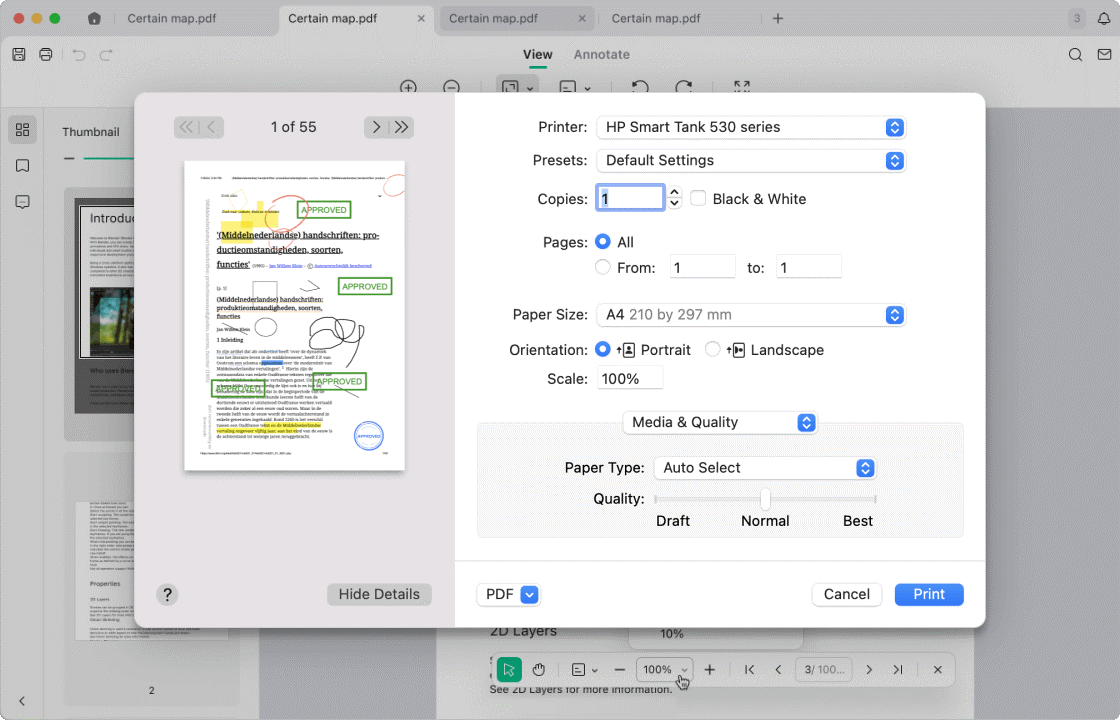Select the All pages radio button
The height and width of the screenshot is (723, 1120).
click(603, 241)
